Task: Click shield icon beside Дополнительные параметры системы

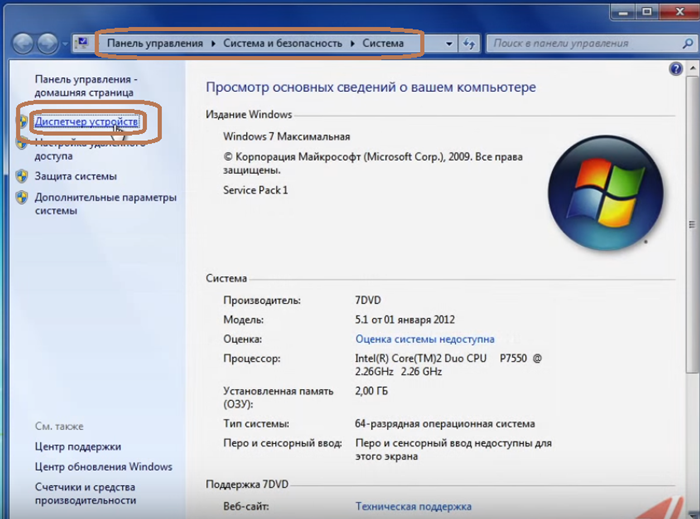Action: tap(22, 198)
